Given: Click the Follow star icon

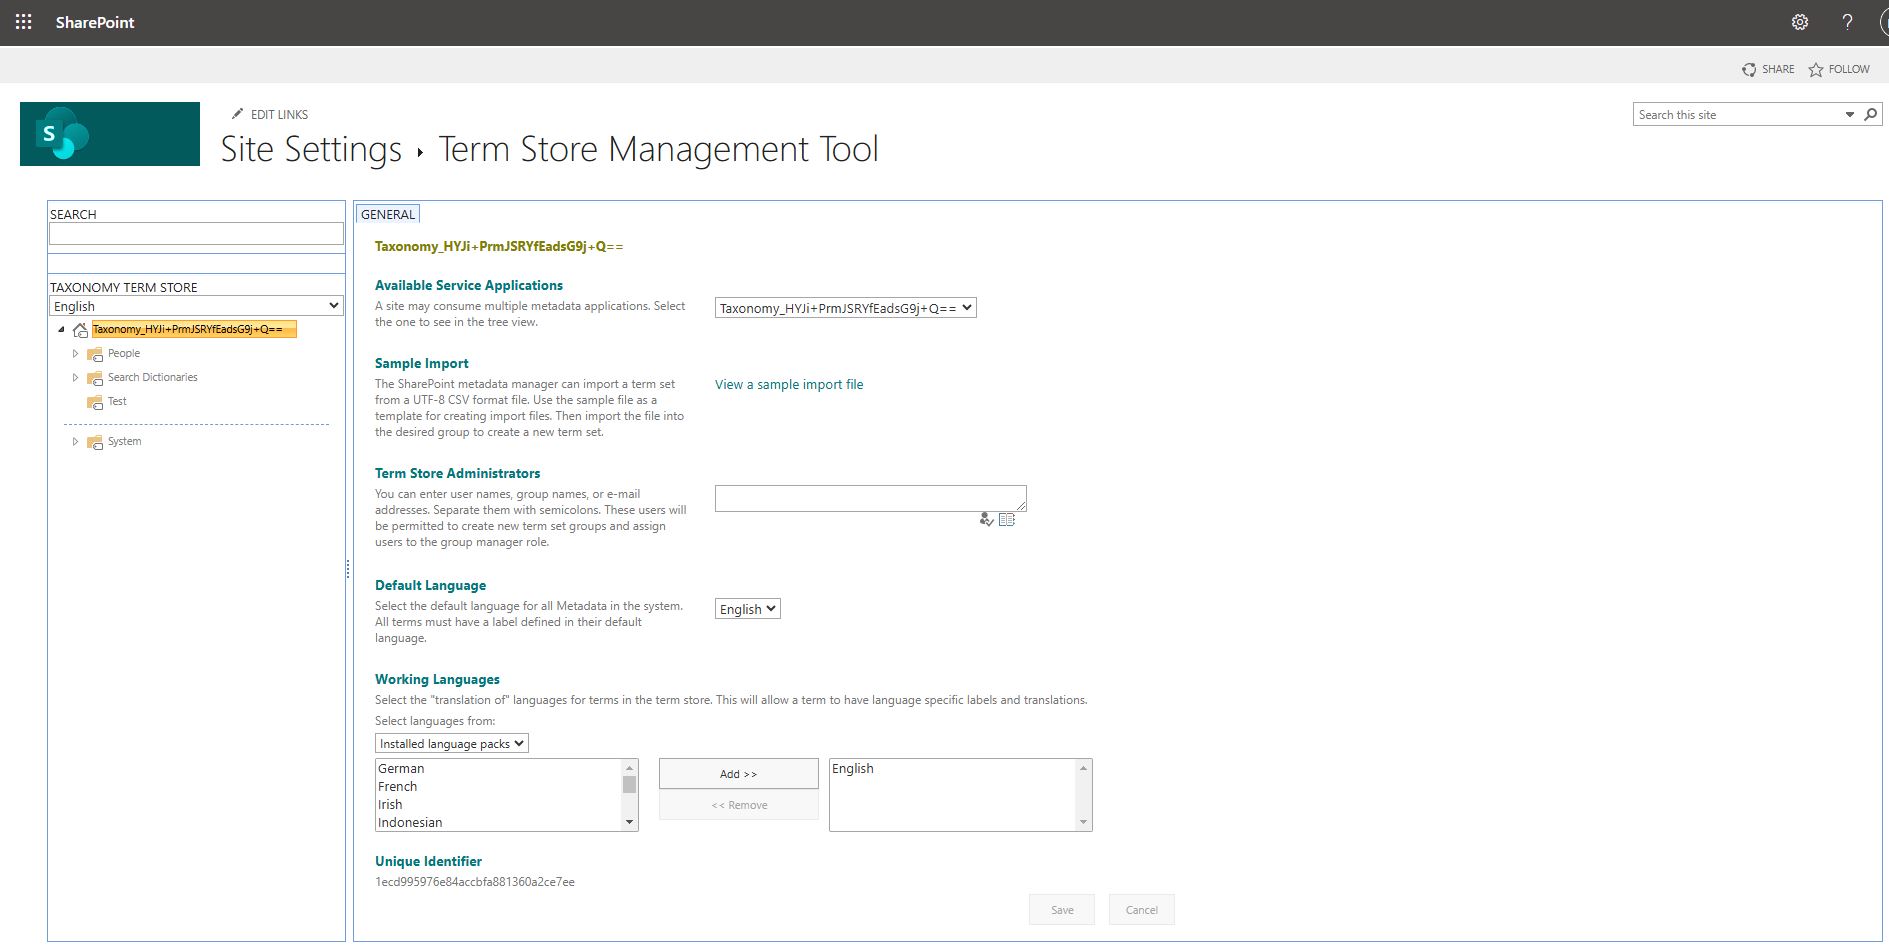Looking at the screenshot, I should (x=1816, y=70).
